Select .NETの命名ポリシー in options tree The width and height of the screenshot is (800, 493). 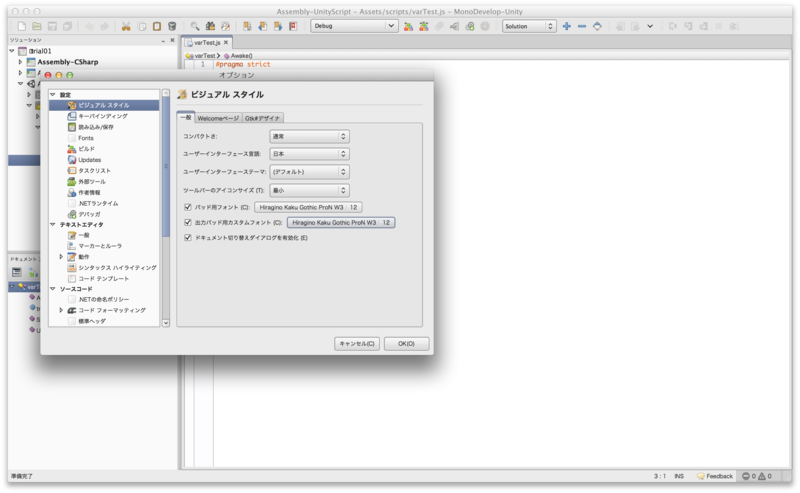click(x=104, y=300)
